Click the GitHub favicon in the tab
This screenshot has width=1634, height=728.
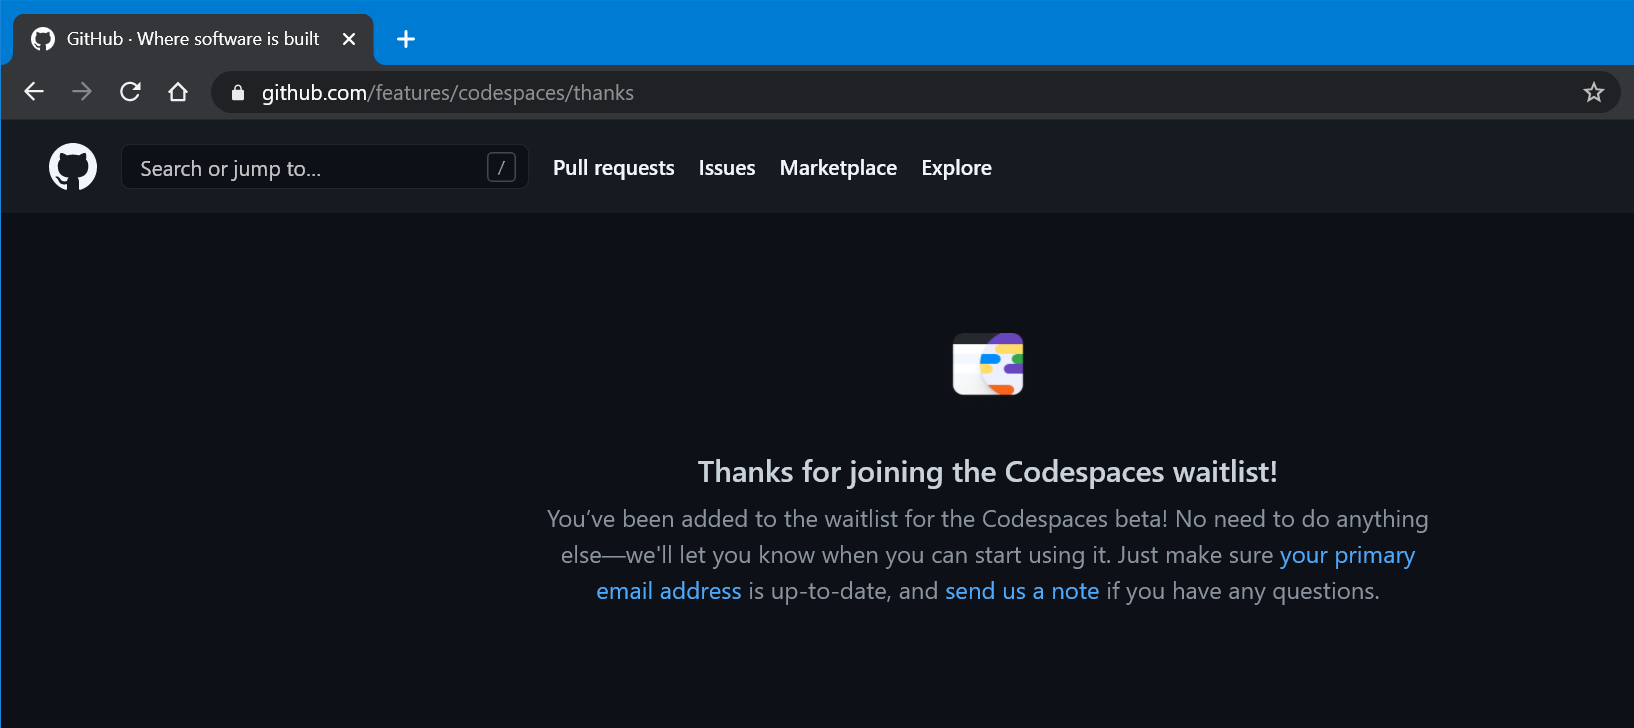[43, 39]
